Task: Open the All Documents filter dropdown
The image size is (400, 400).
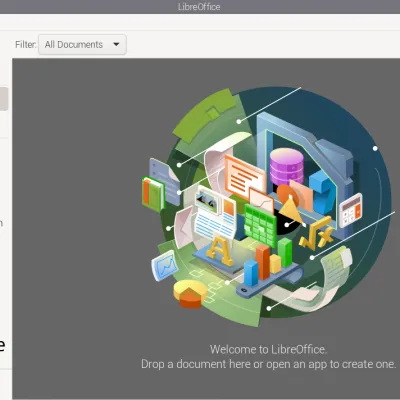Action: pyautogui.click(x=82, y=44)
